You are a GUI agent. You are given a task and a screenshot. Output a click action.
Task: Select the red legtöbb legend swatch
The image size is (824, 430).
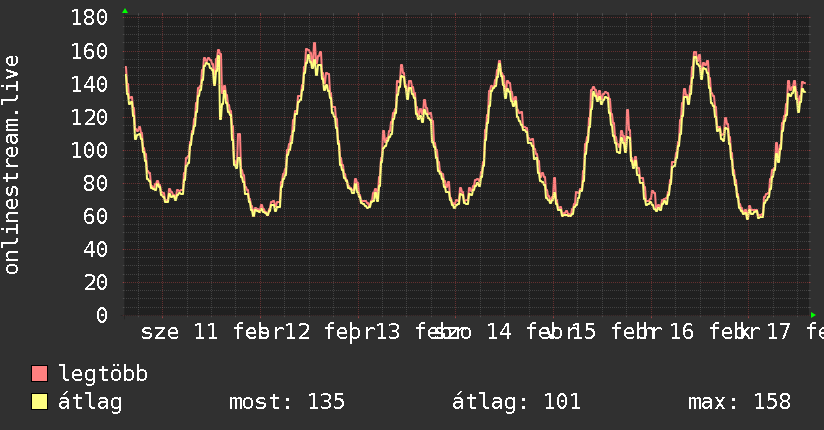pyautogui.click(x=40, y=374)
